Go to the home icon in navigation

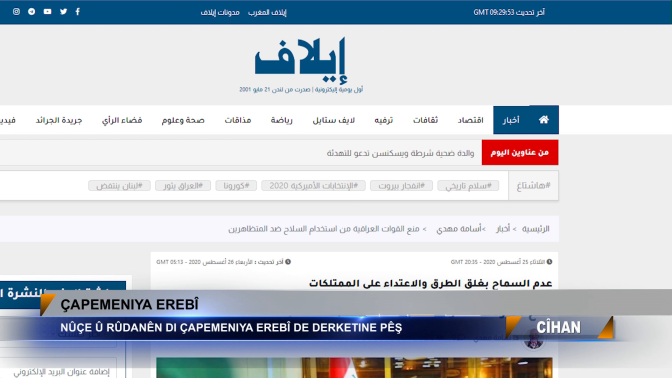pyautogui.click(x=543, y=120)
